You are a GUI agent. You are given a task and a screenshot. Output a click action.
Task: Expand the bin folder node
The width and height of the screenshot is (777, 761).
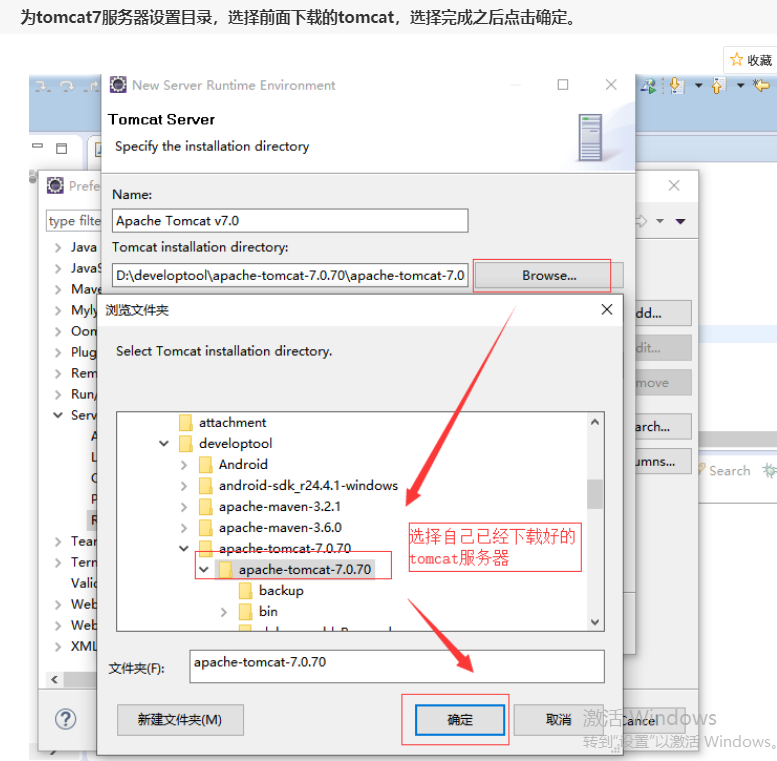[224, 612]
